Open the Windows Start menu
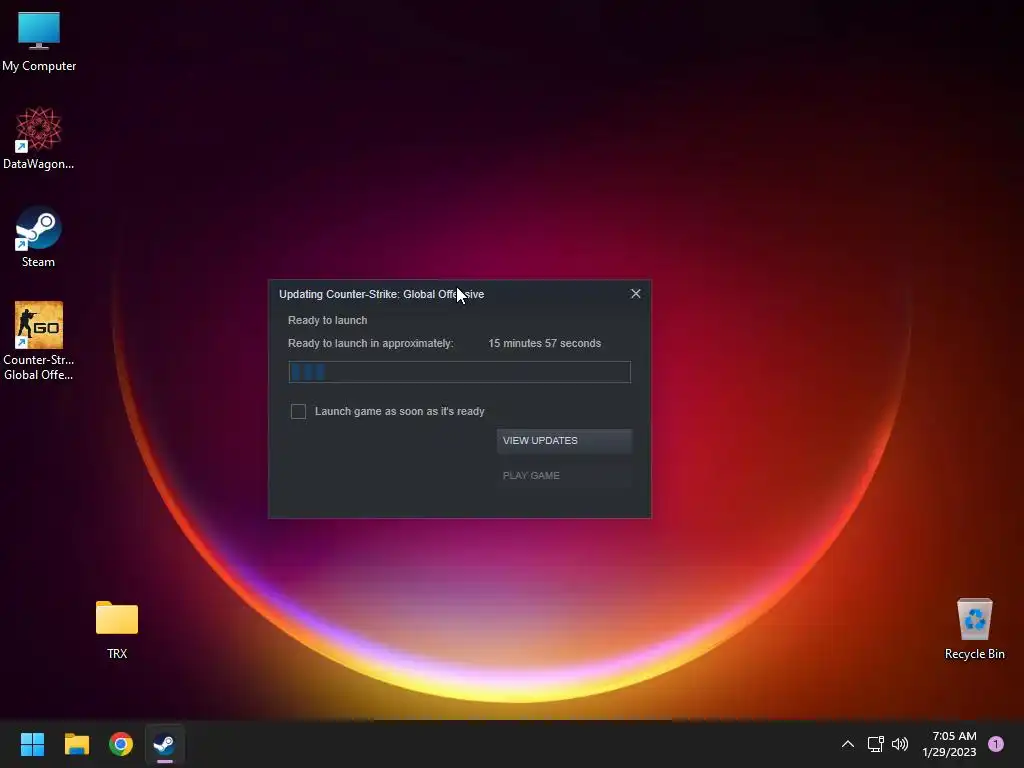Image resolution: width=1024 pixels, height=768 pixels. (32, 744)
